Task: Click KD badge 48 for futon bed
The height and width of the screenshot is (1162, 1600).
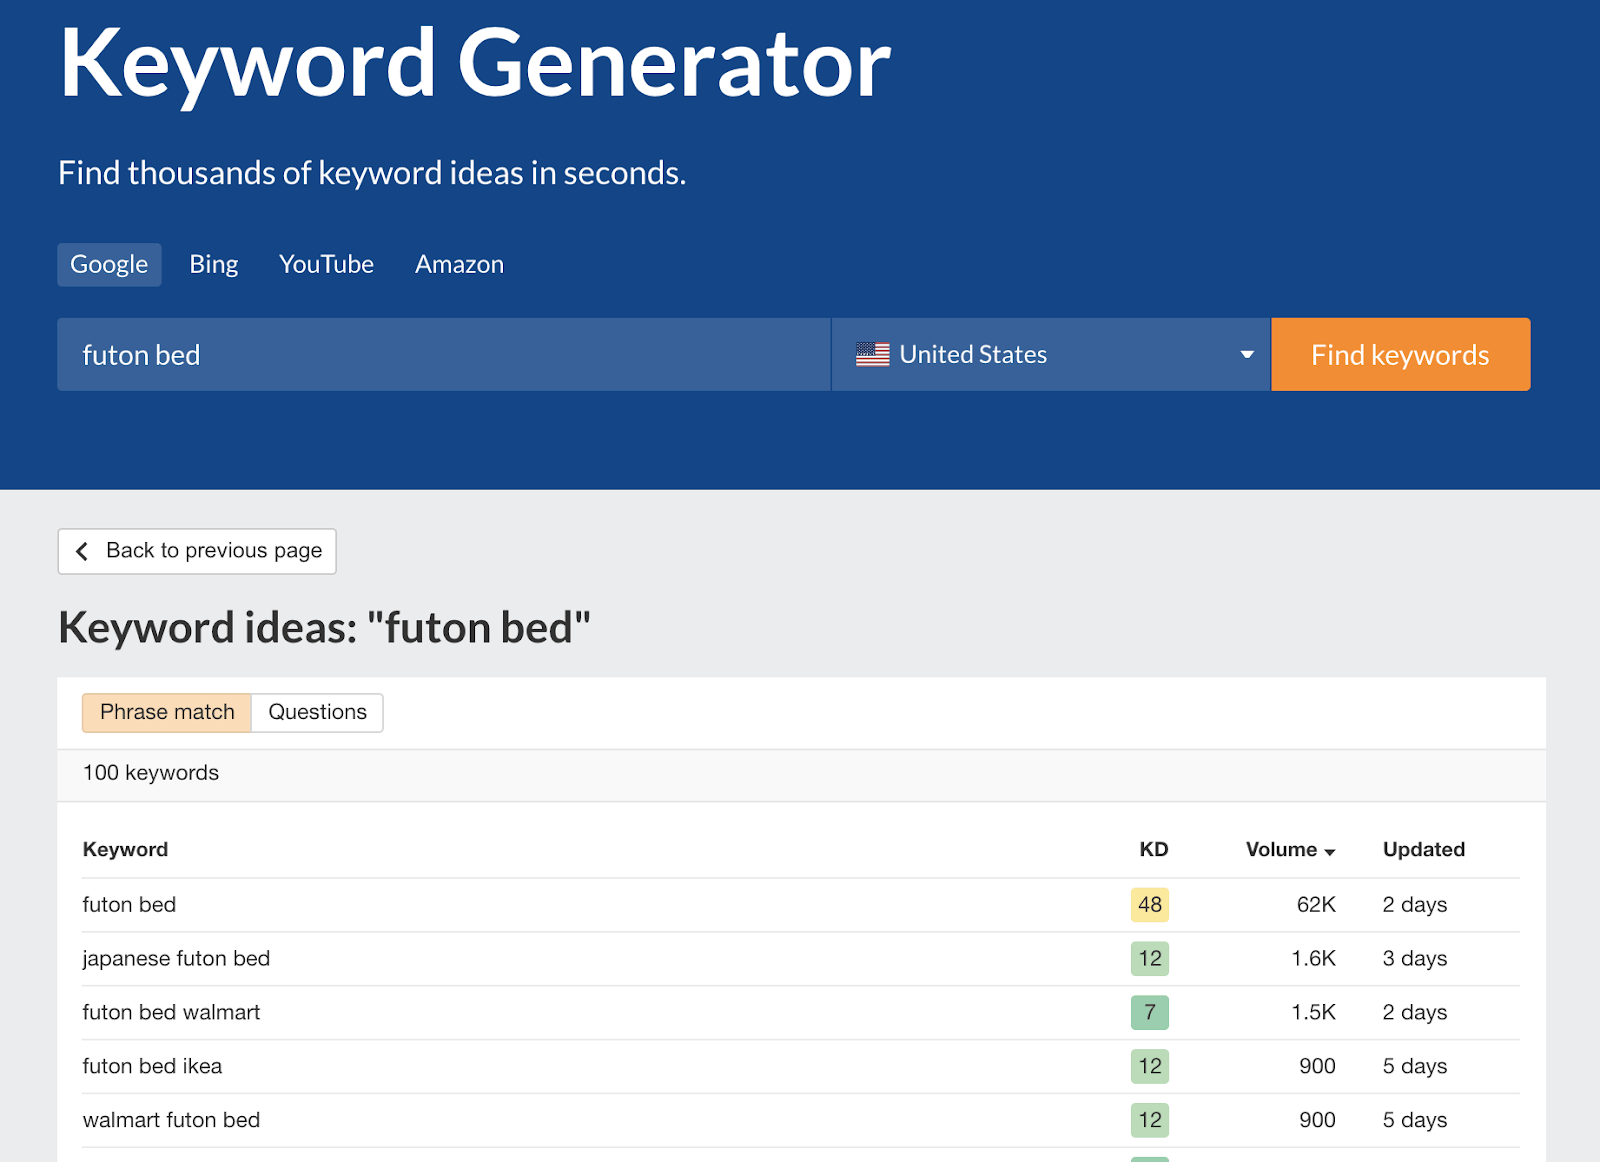Action: [1149, 905]
